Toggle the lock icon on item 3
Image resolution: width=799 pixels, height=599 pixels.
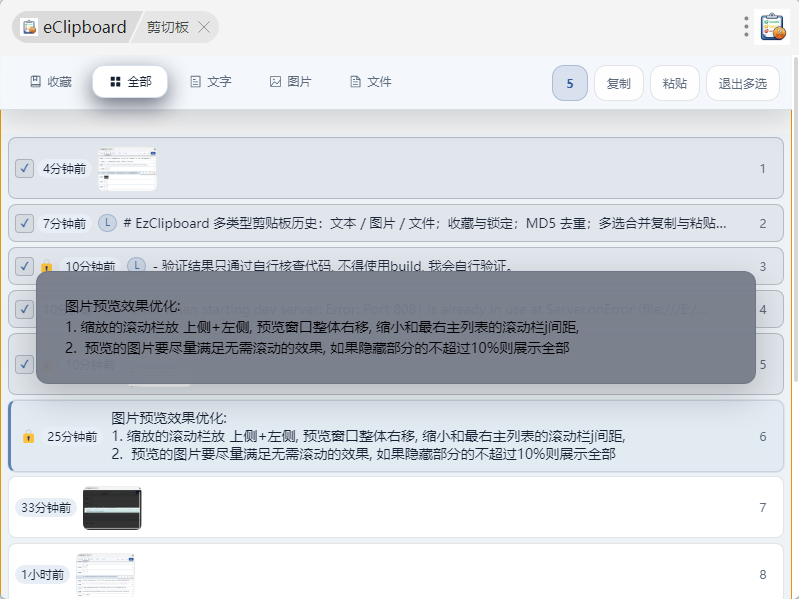pos(46,266)
